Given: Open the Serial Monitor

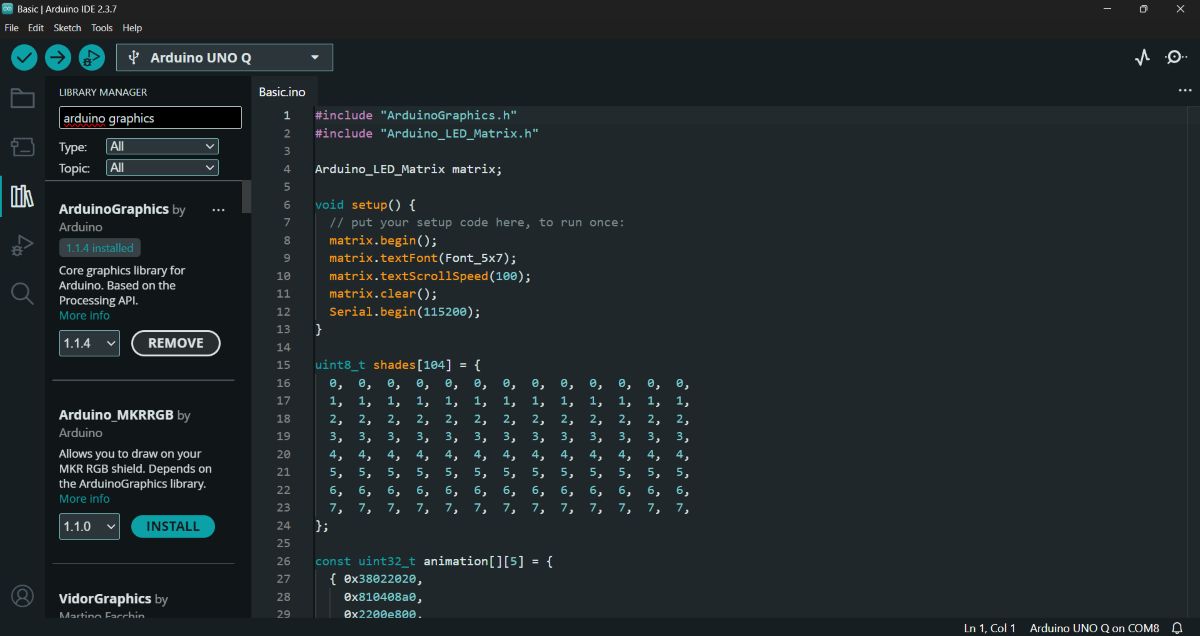Looking at the screenshot, I should tap(1176, 58).
